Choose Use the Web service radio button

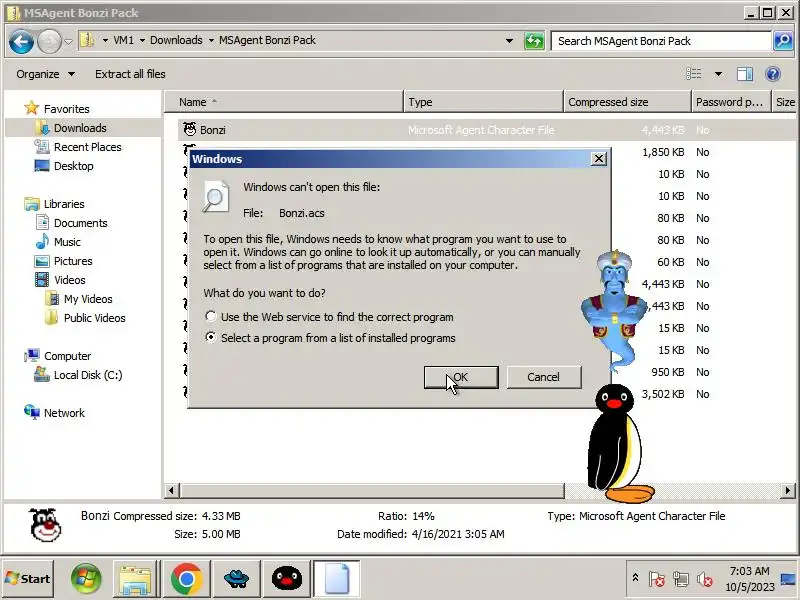click(x=210, y=316)
